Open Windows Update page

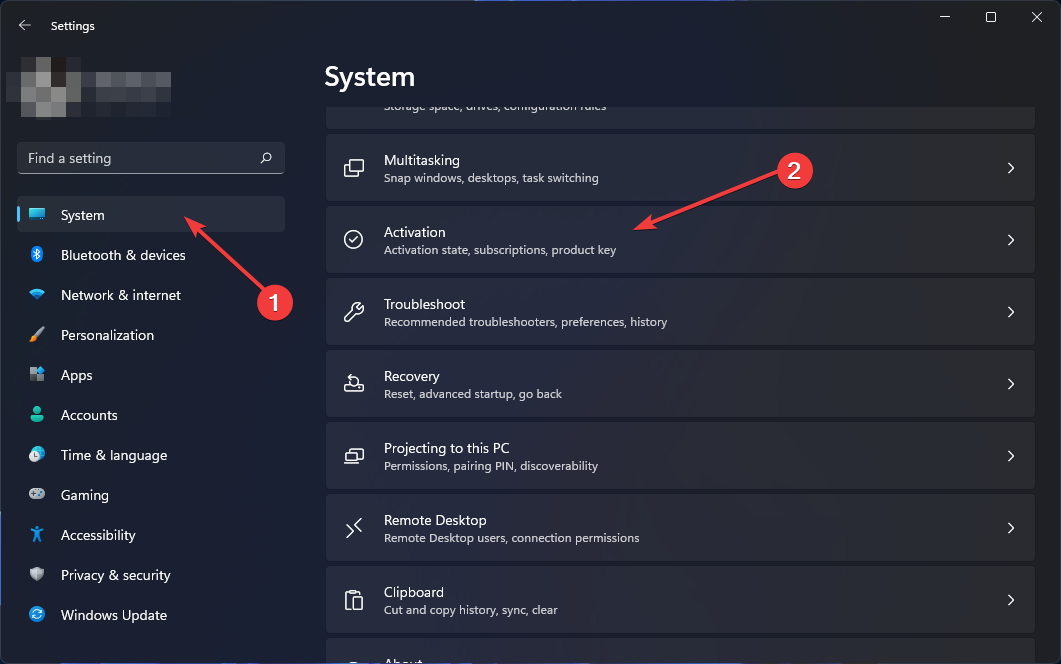[x=151, y=614]
